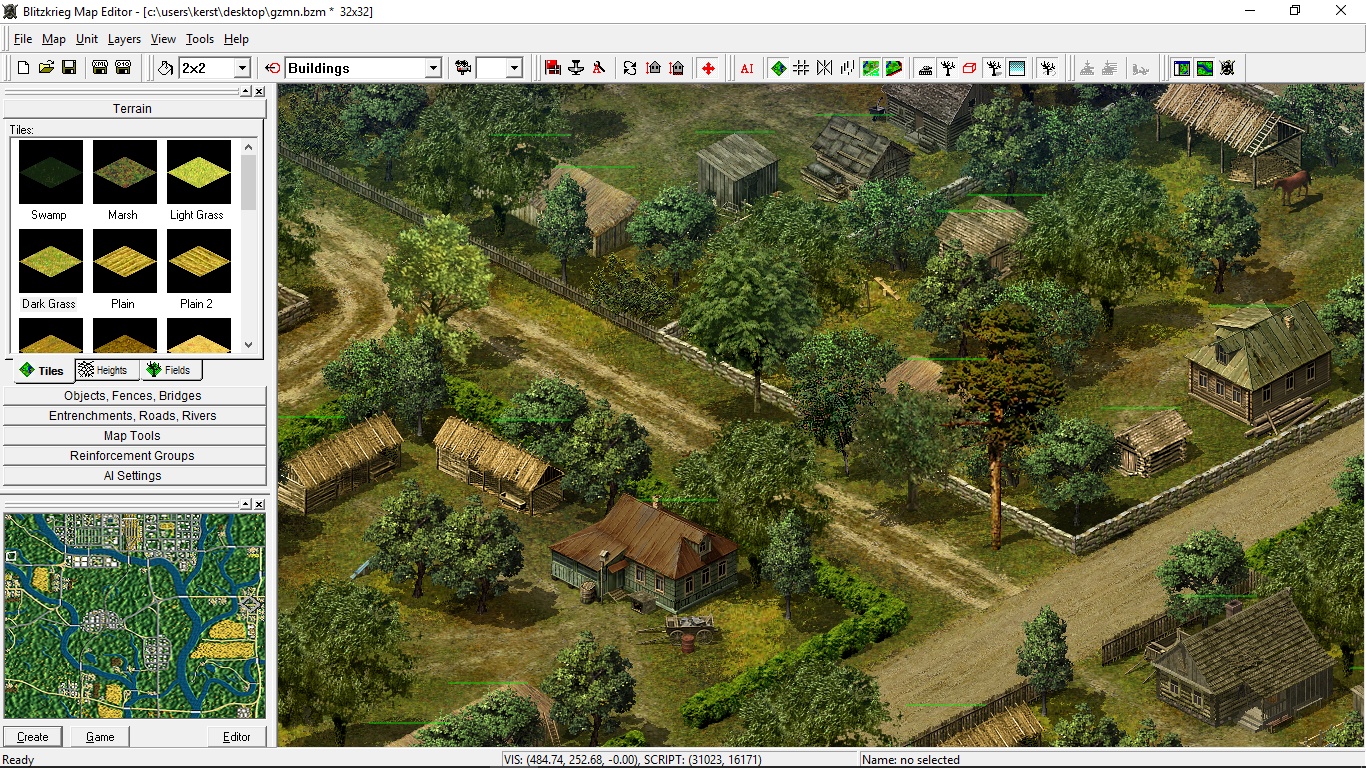
Task: Click the rotate arrows icon
Action: point(630,68)
